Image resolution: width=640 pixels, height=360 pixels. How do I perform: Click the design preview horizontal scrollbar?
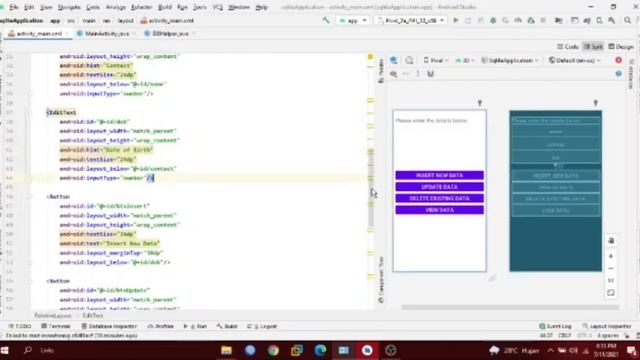point(510,307)
